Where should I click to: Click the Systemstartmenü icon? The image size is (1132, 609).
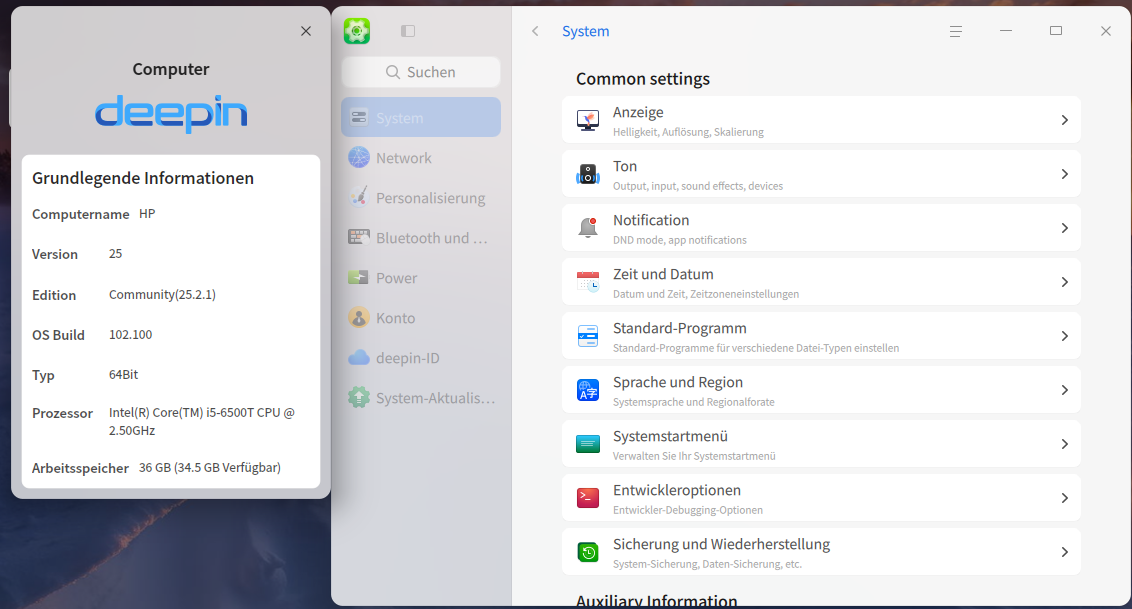[588, 444]
